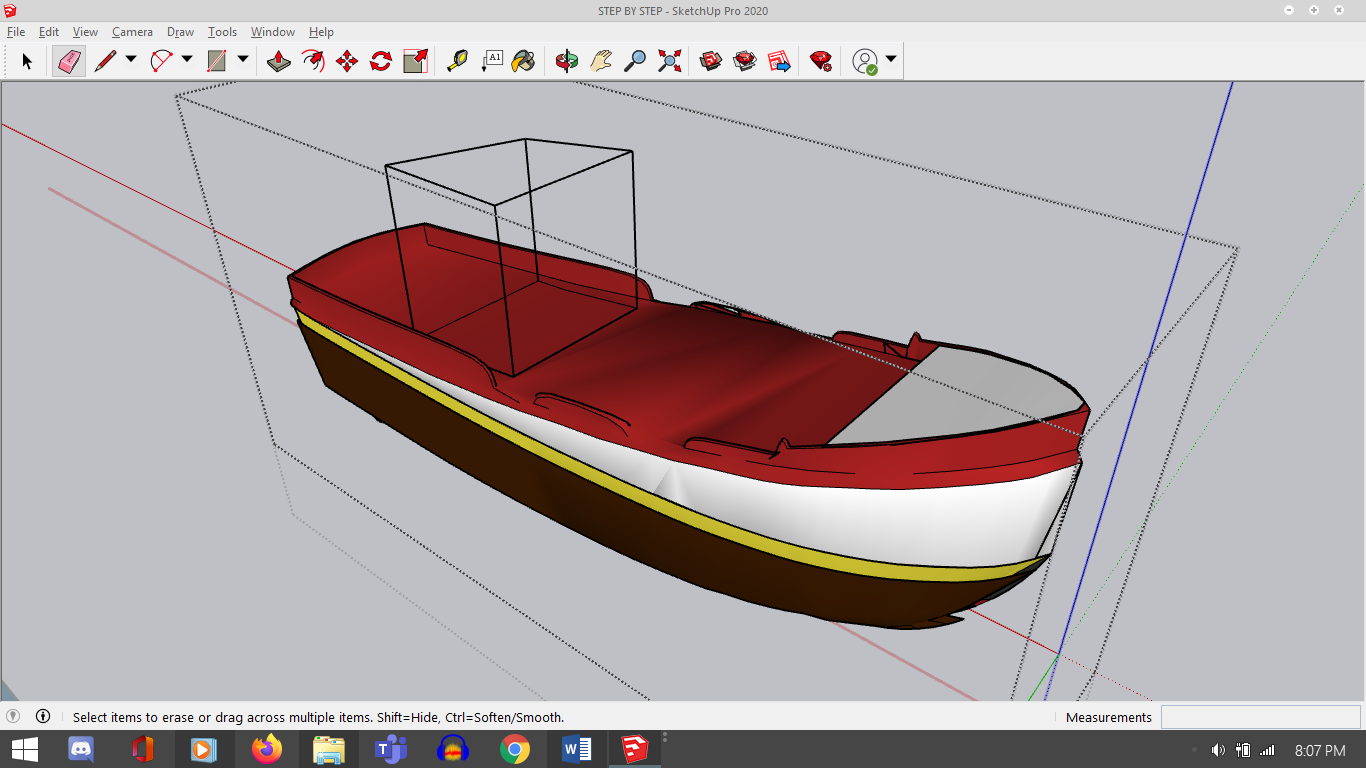Open the Help menu
The width and height of the screenshot is (1366, 768).
click(321, 32)
